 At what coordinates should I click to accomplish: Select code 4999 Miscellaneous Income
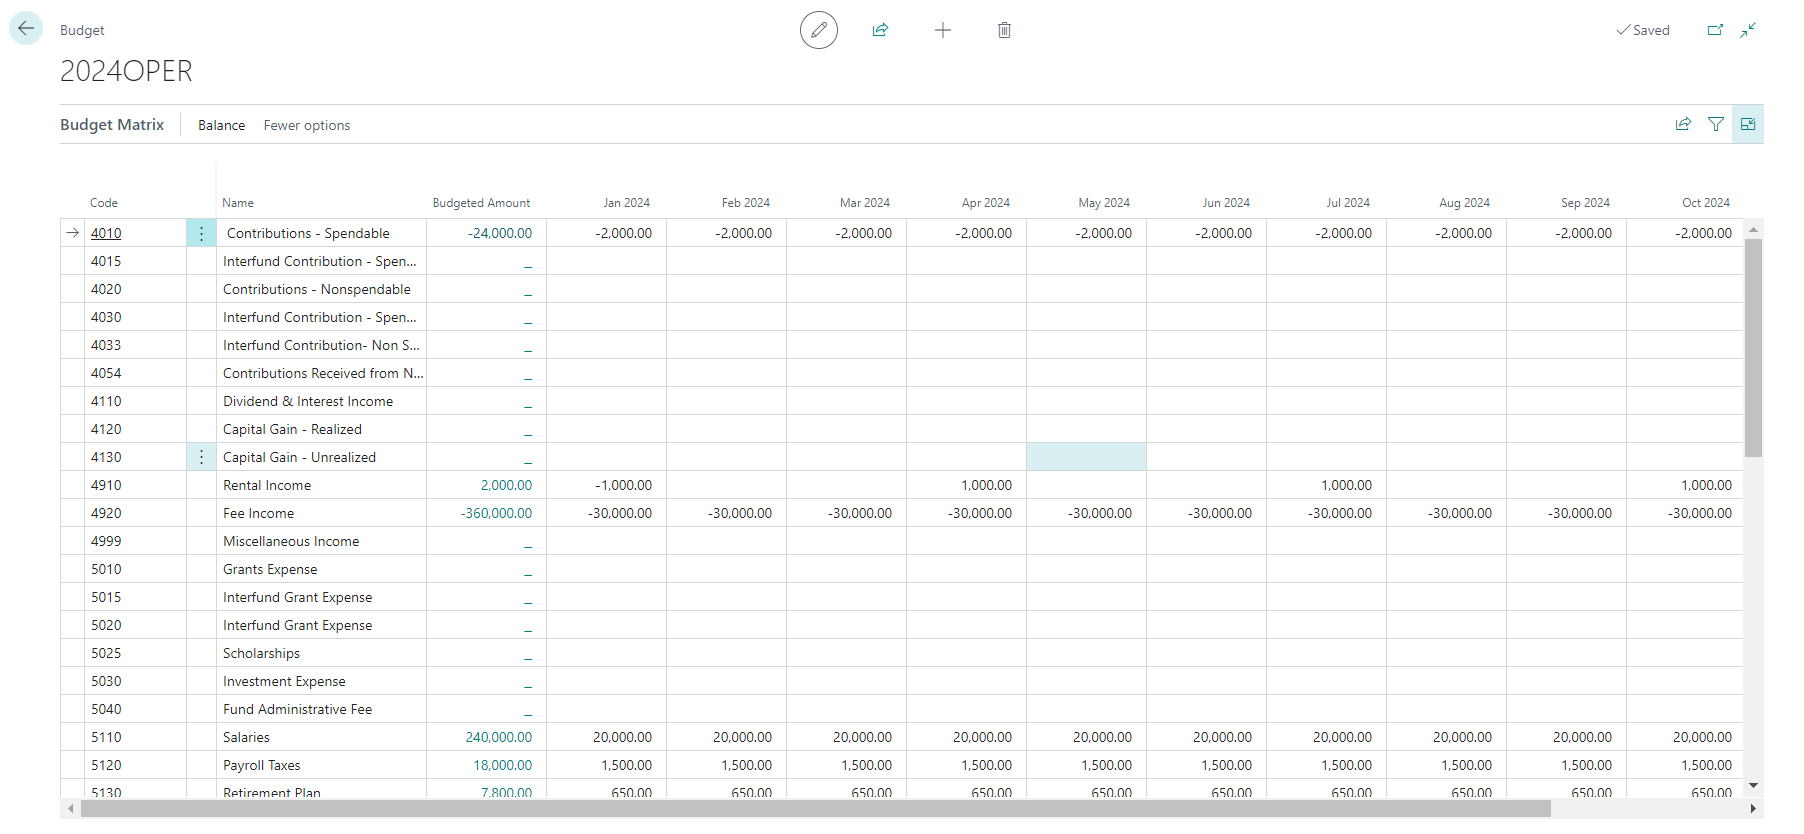coord(106,541)
